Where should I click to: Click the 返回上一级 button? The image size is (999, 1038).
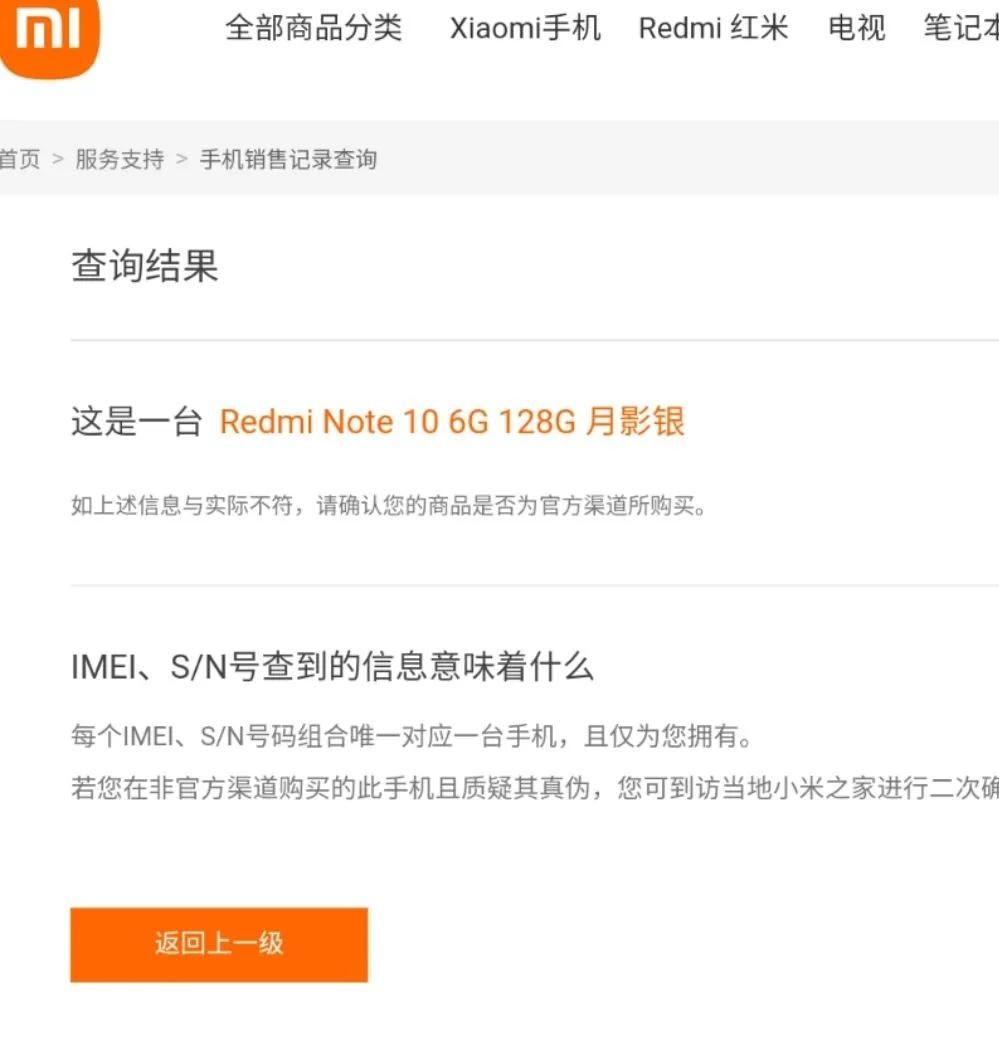pyautogui.click(x=219, y=945)
